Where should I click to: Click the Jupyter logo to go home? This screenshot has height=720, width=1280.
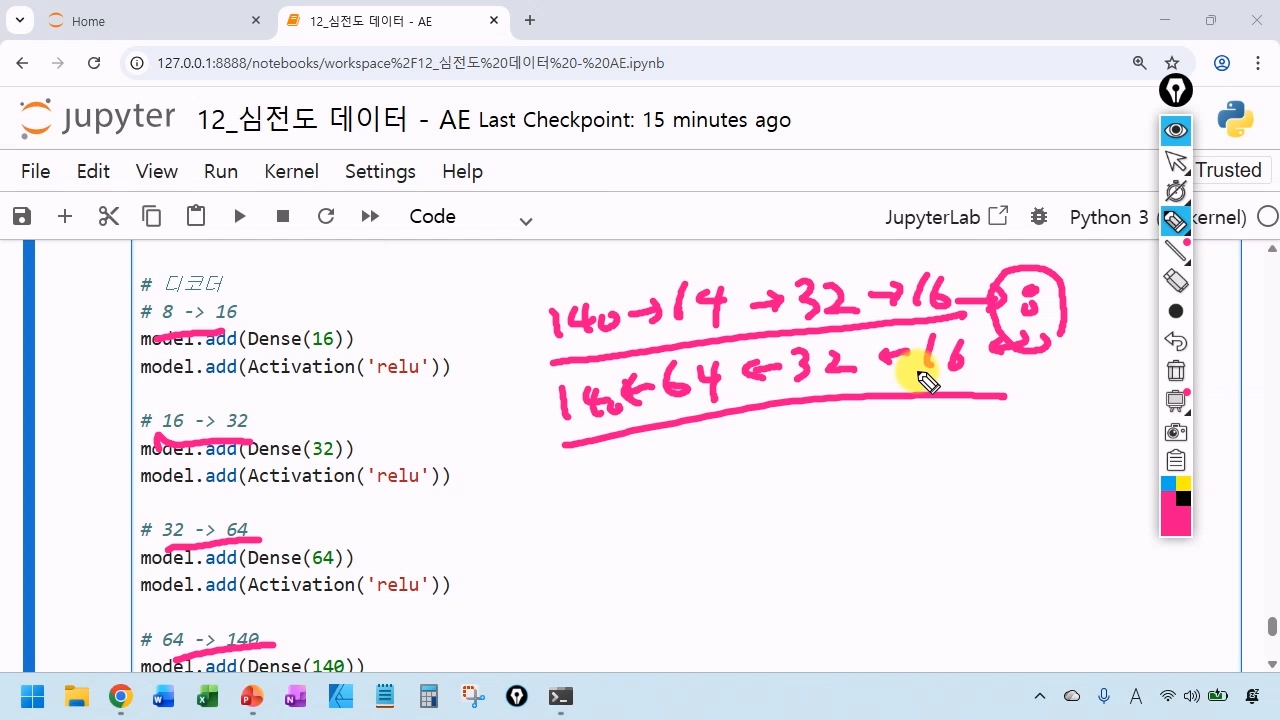tap(97, 119)
